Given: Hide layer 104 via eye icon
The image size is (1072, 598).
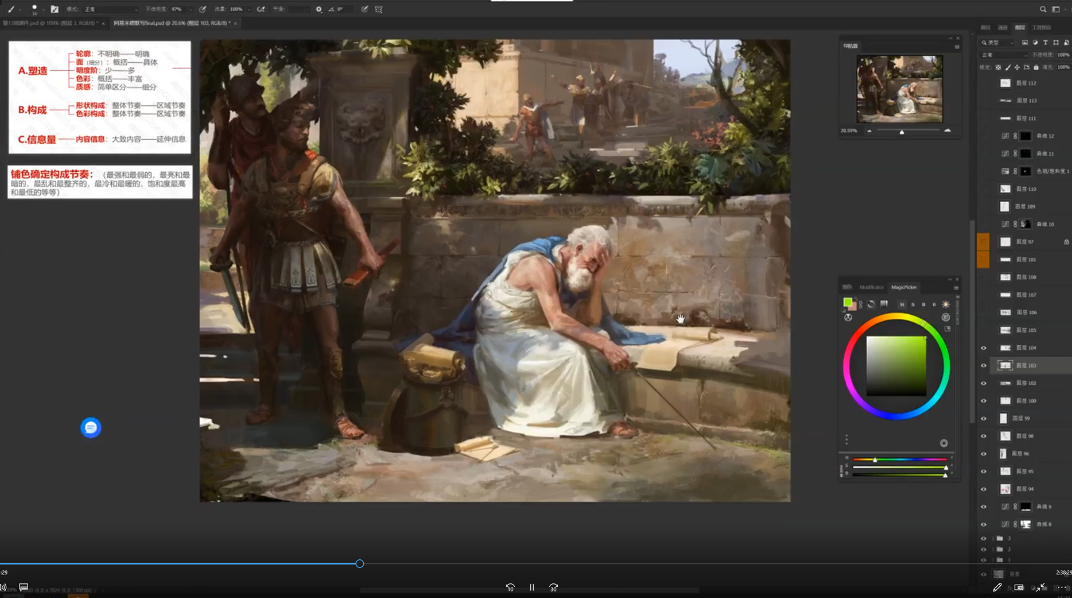Looking at the screenshot, I should (984, 348).
